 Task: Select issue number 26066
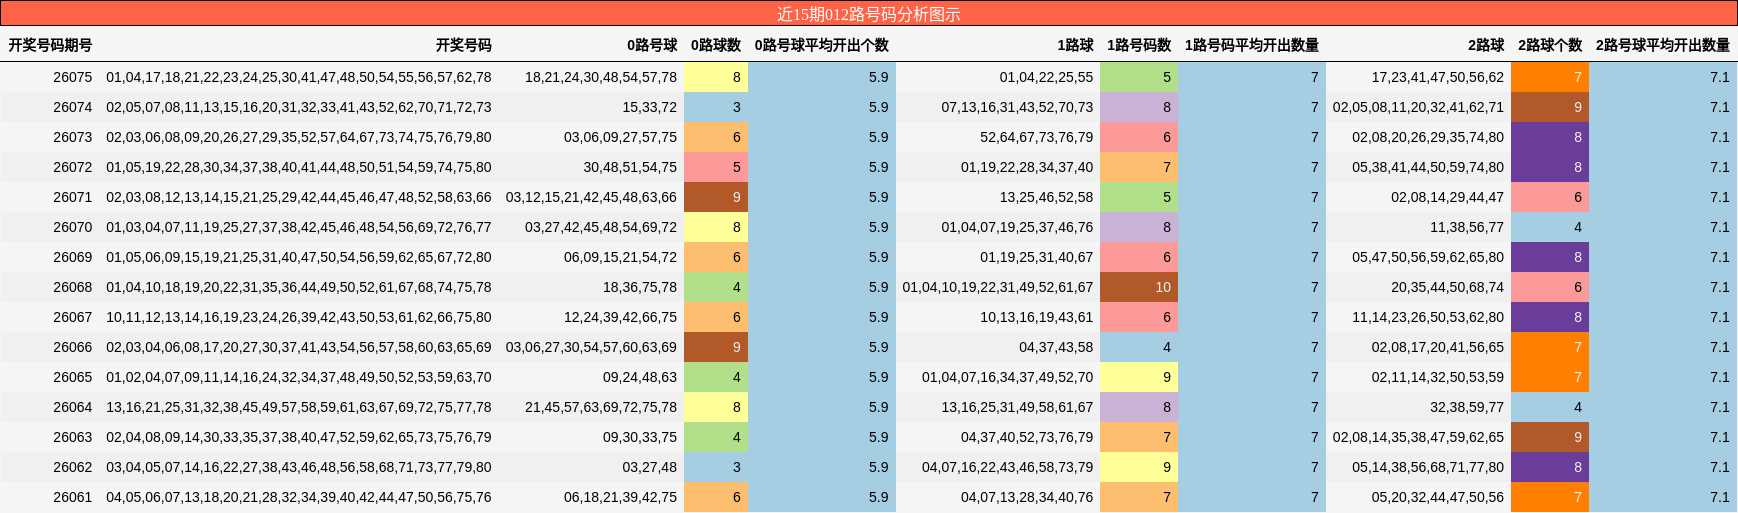pos(72,347)
